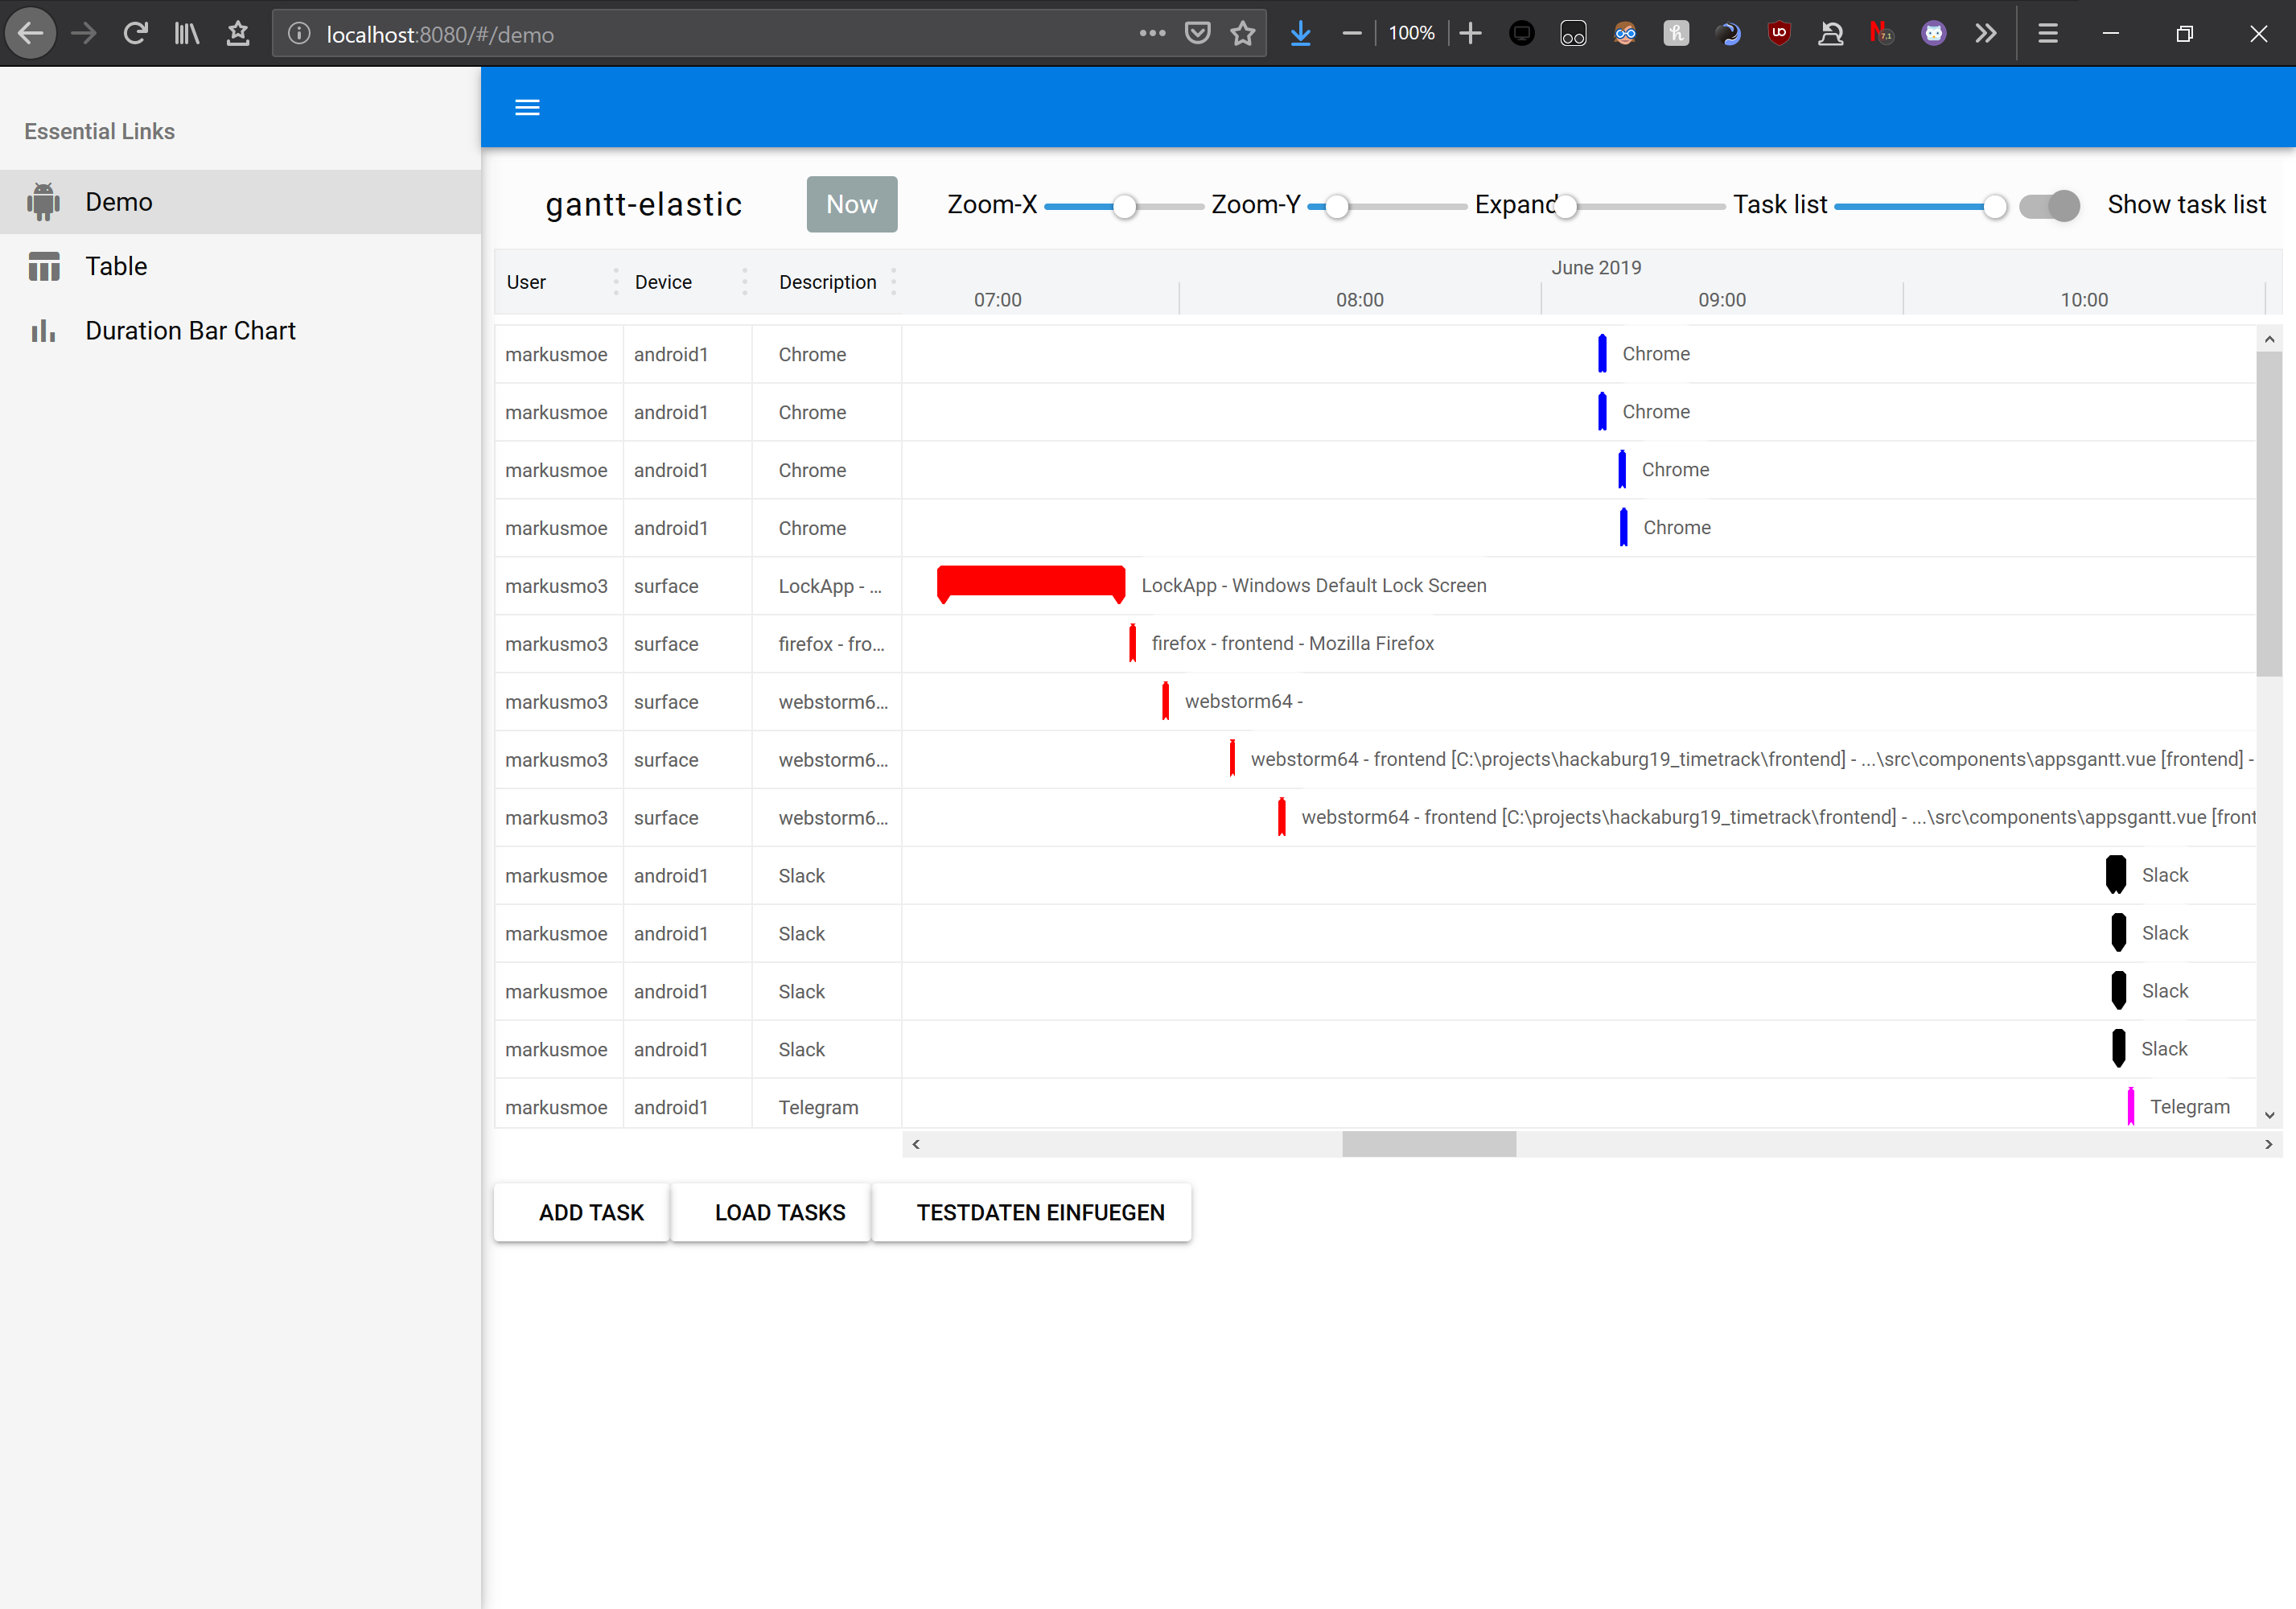This screenshot has width=2296, height=1609.
Task: Open the Firefox application hamburger menu
Action: (x=2047, y=34)
